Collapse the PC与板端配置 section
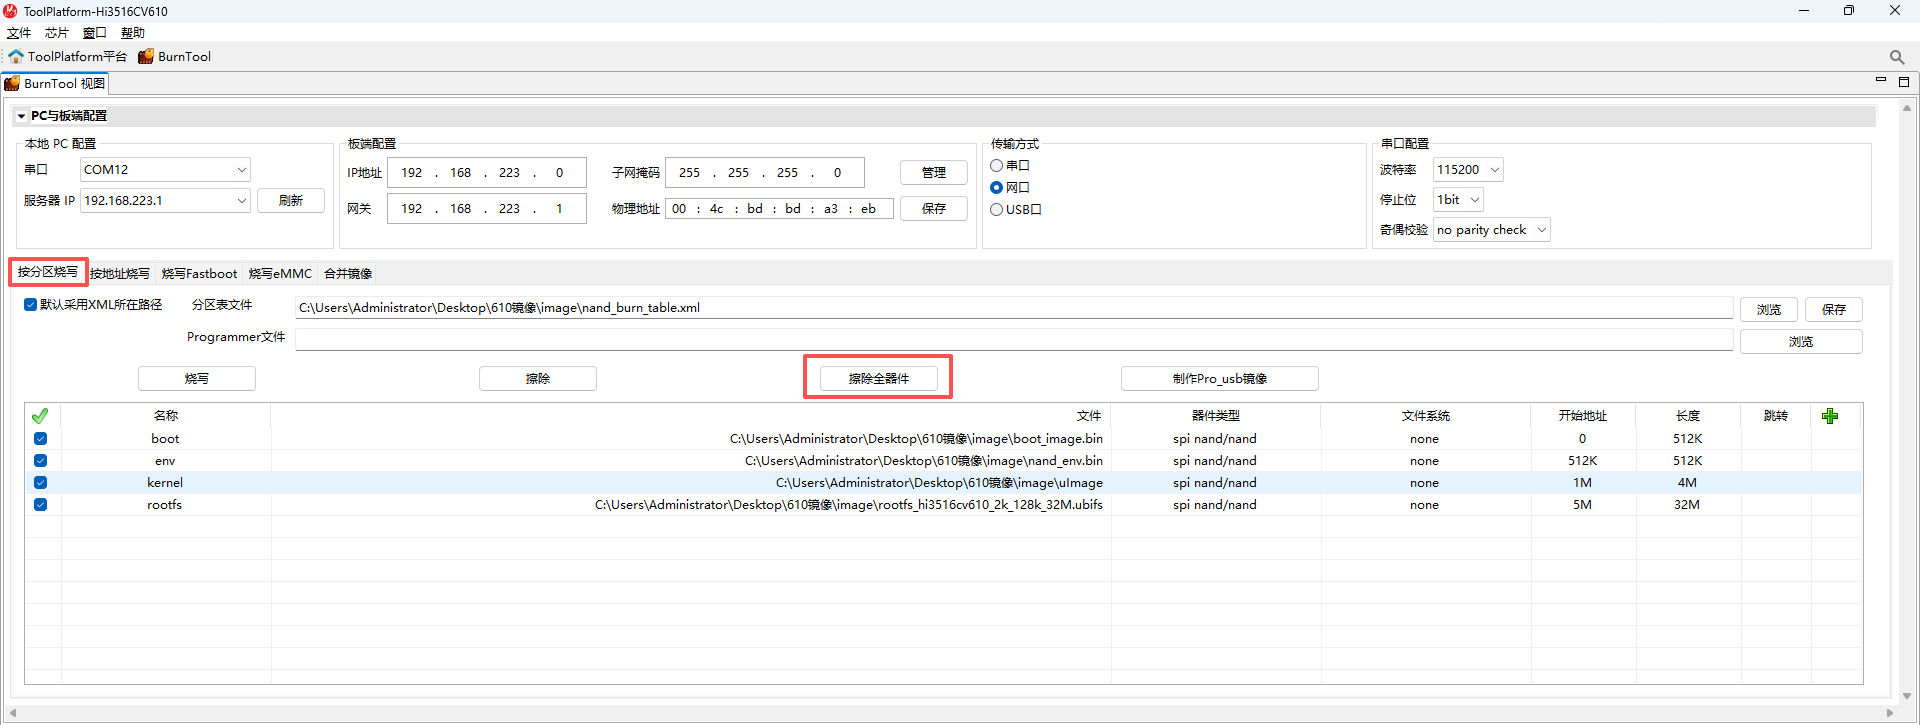Image resolution: width=1920 pixels, height=725 pixels. coord(21,116)
